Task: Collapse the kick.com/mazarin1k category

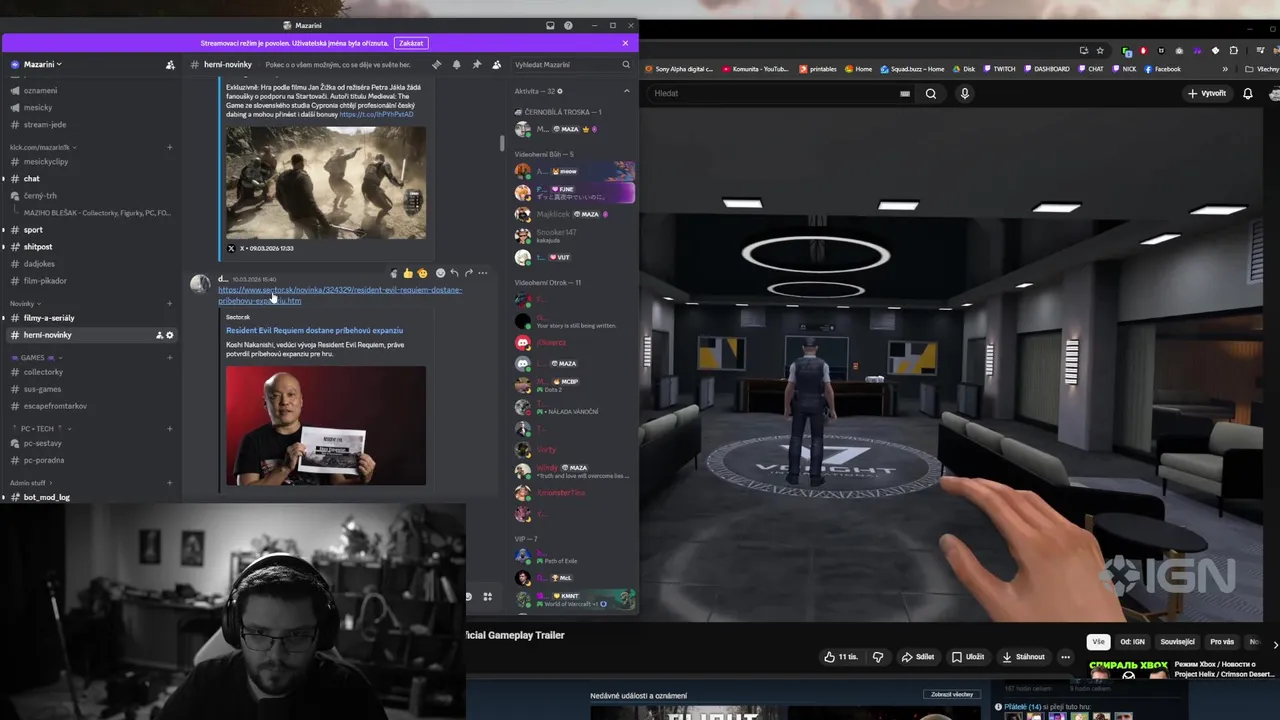Action: 42,147
